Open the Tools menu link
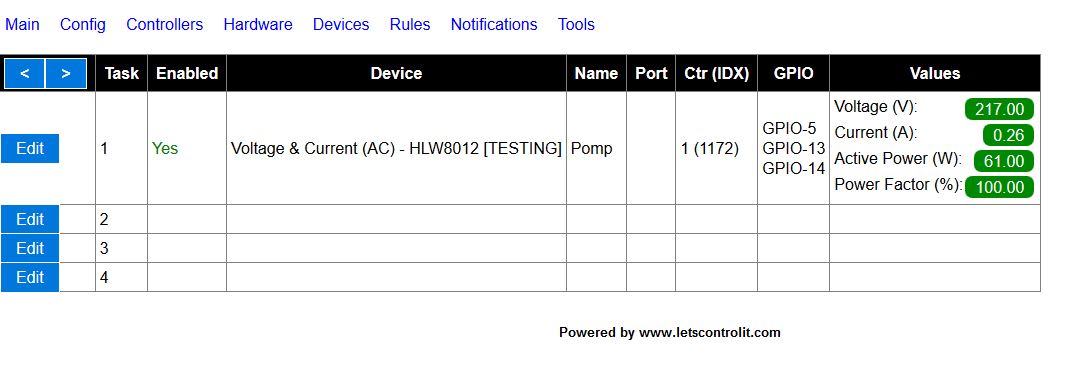Image resolution: width=1086 pixels, height=369 pixels. tap(576, 24)
